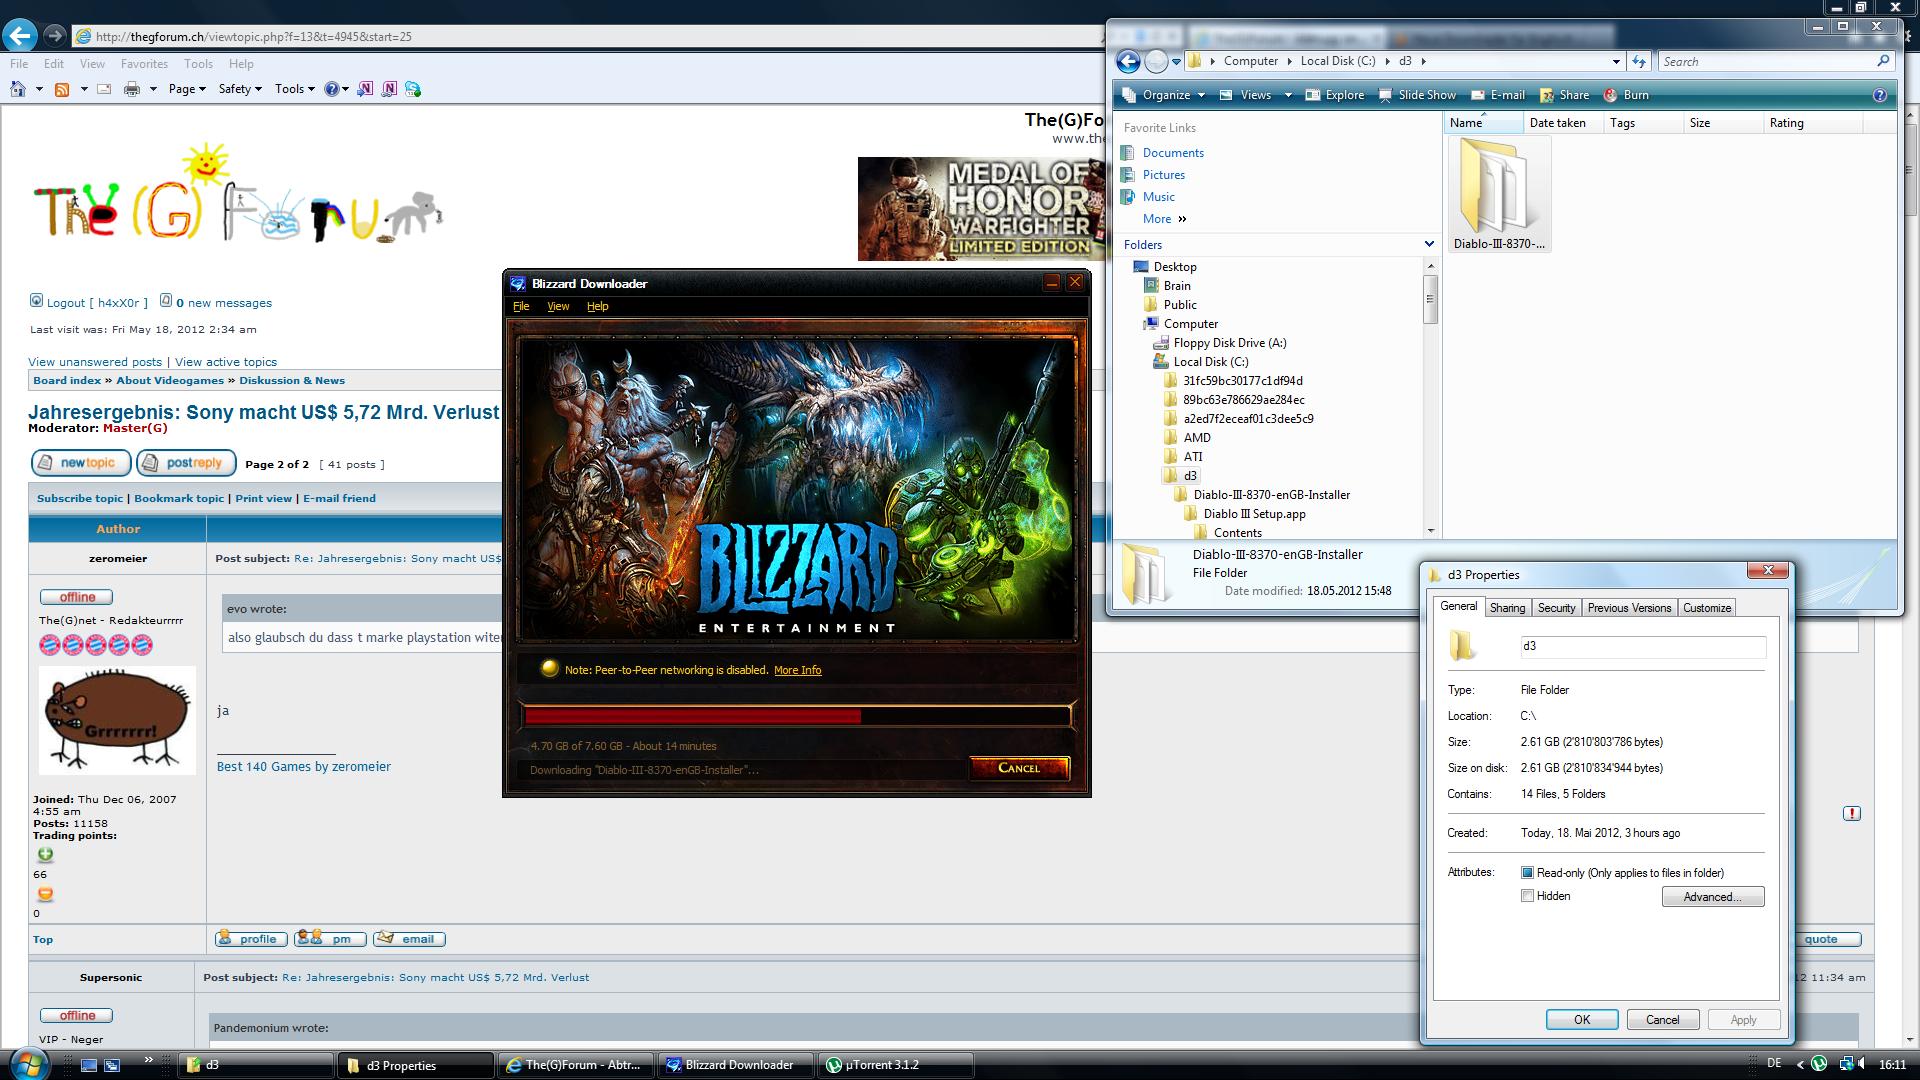Click Send to OneNote icon
Image resolution: width=1920 pixels, height=1080 pixels.
tap(365, 89)
